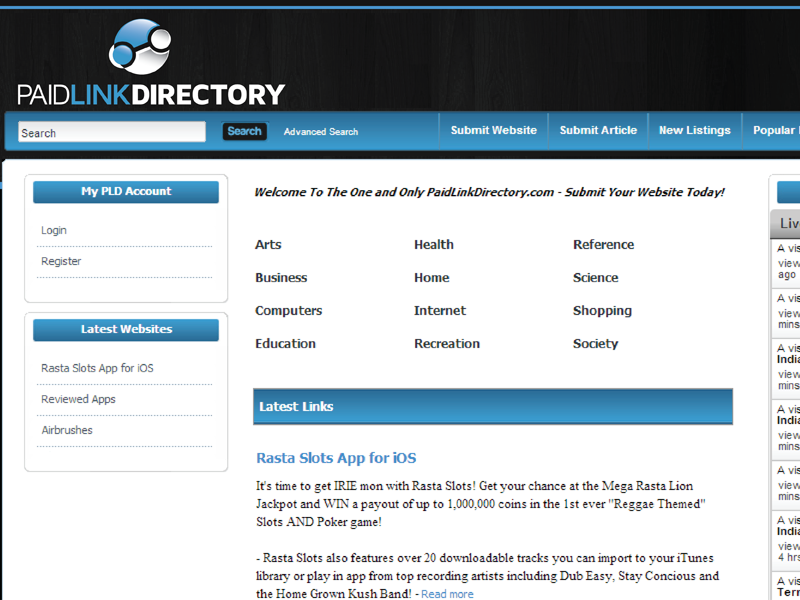
Task: Open Rasta Slots App for iOS article heading
Action: [x=336, y=458]
